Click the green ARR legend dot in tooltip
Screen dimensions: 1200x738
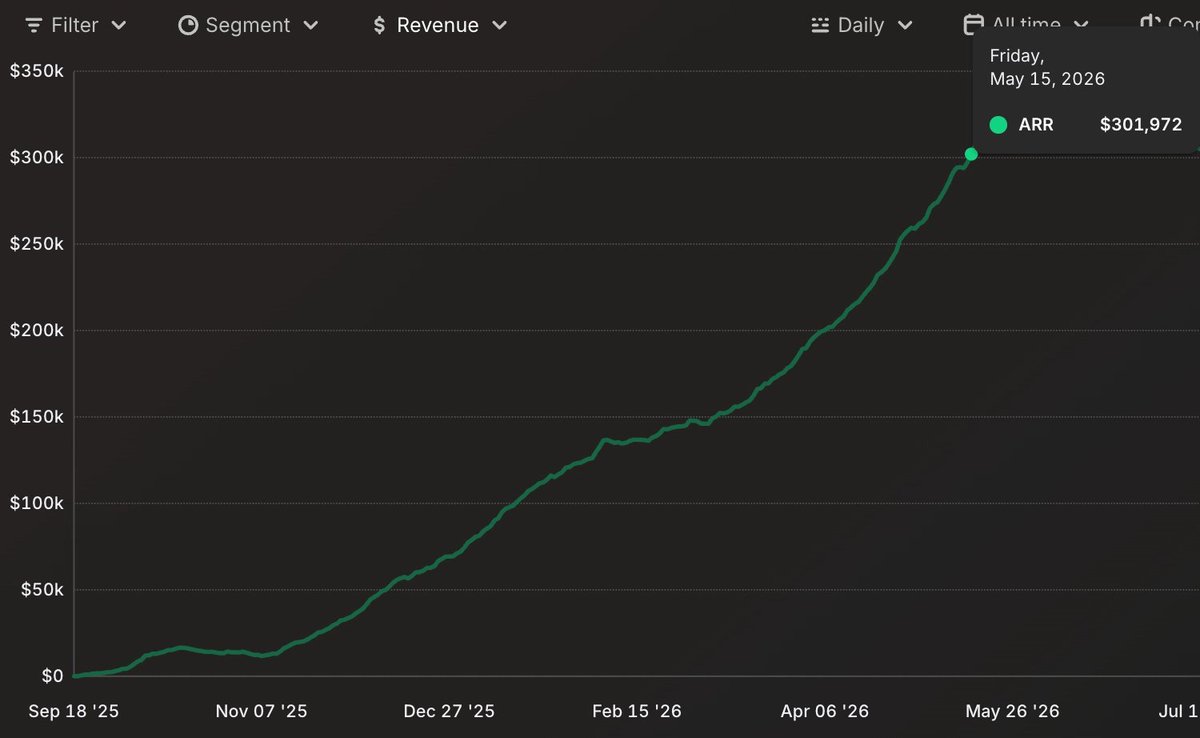998,125
